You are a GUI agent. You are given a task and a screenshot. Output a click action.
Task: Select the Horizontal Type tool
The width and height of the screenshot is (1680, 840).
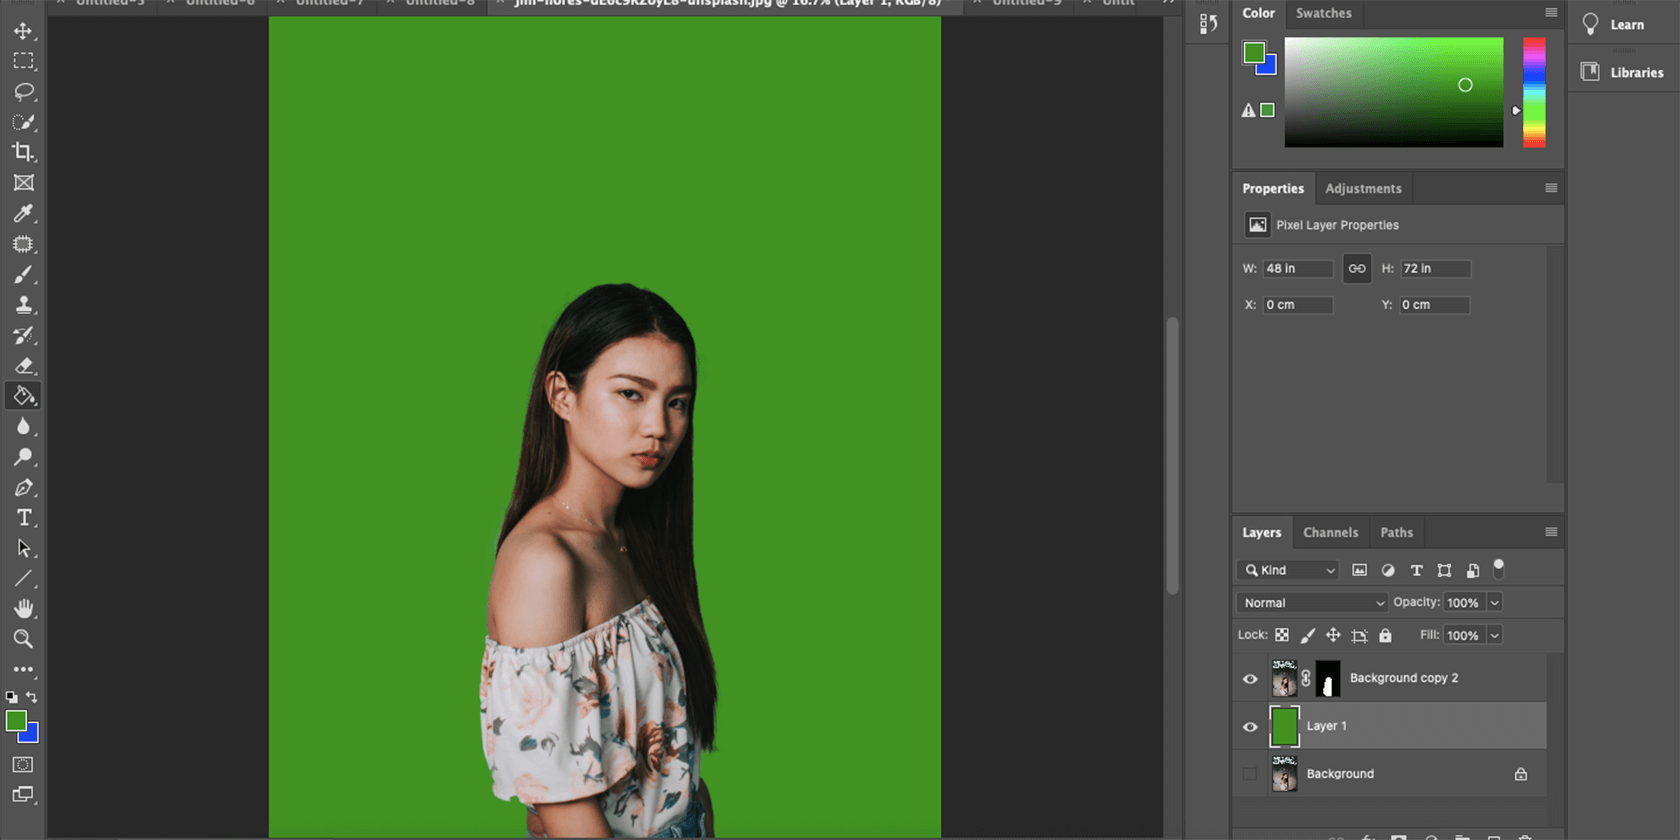[x=23, y=518]
